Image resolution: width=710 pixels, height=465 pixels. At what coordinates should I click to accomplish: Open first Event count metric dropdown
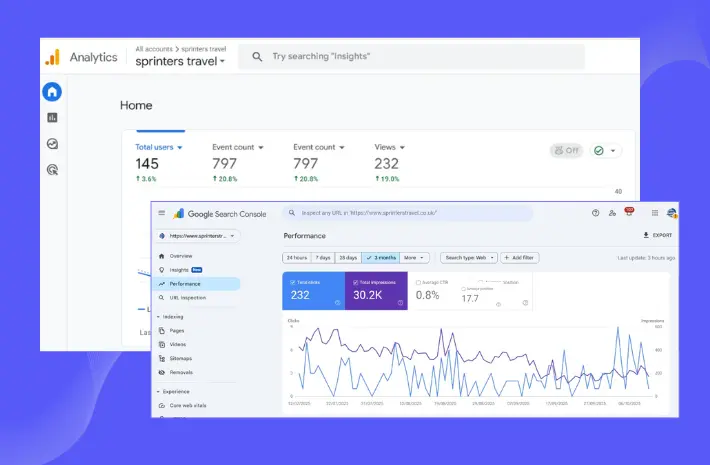click(261, 148)
